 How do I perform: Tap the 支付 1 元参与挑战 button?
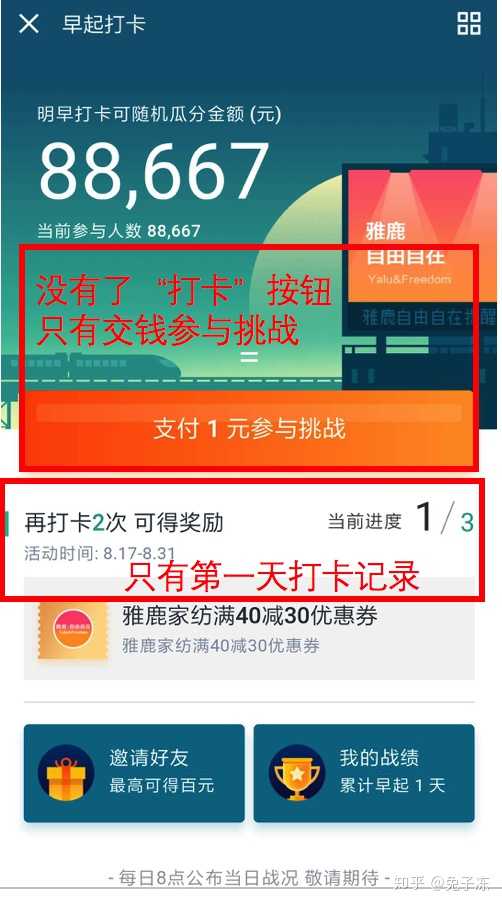click(249, 428)
